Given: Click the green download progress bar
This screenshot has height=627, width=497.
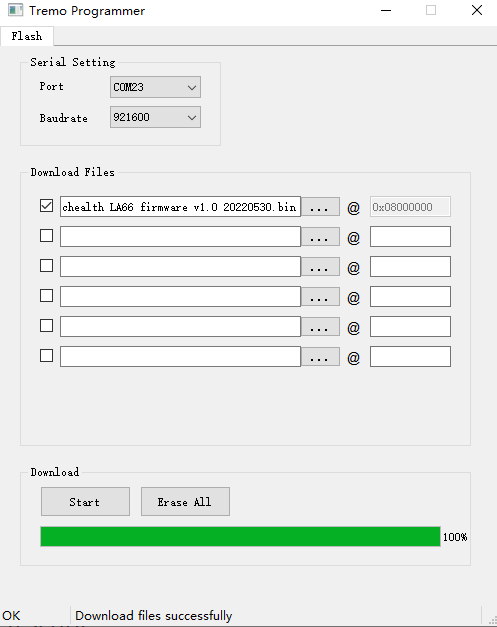Looking at the screenshot, I should point(240,536).
